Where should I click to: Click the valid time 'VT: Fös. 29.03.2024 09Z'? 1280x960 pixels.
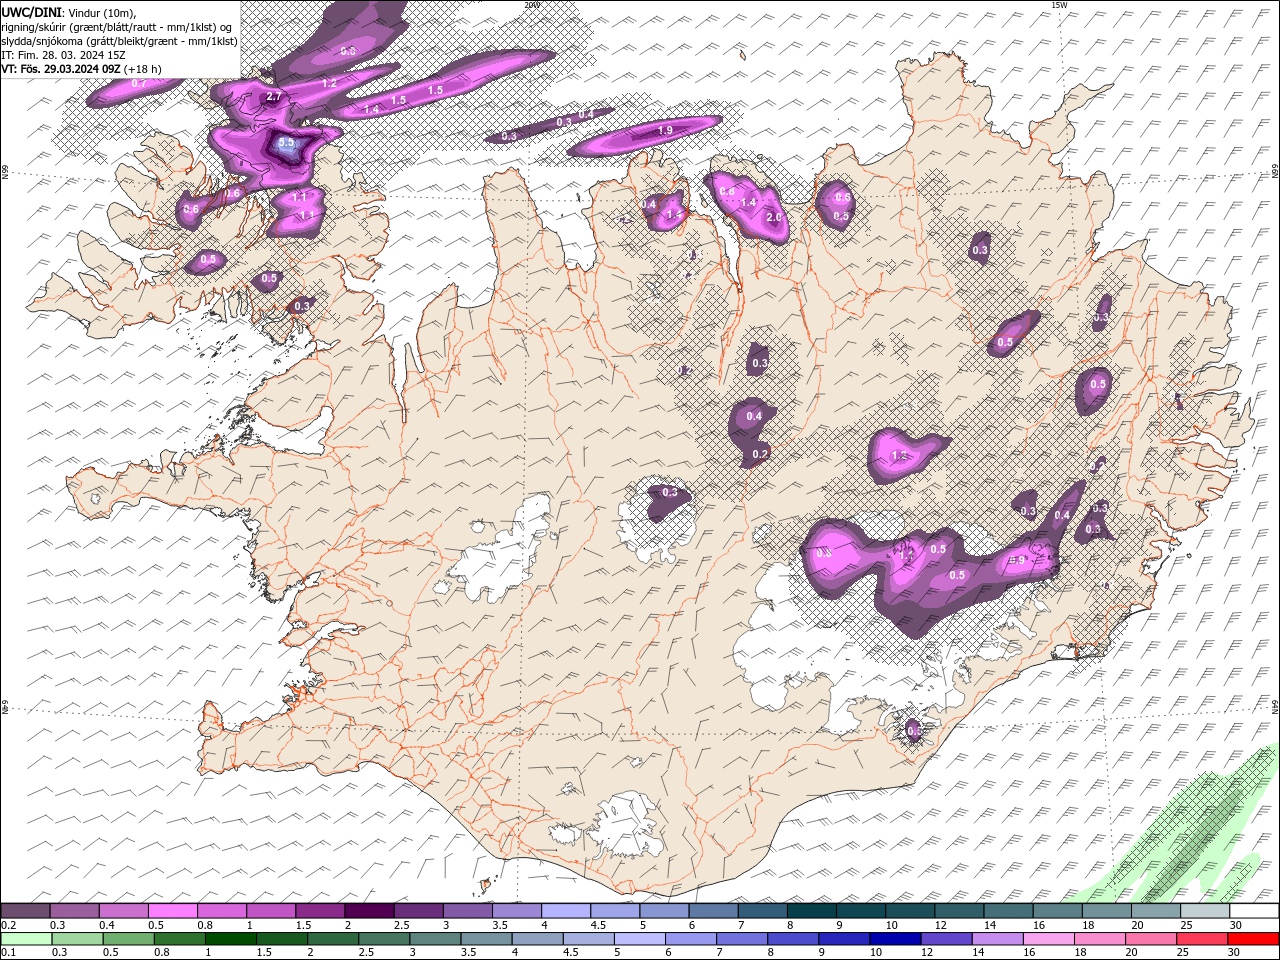(x=60, y=68)
